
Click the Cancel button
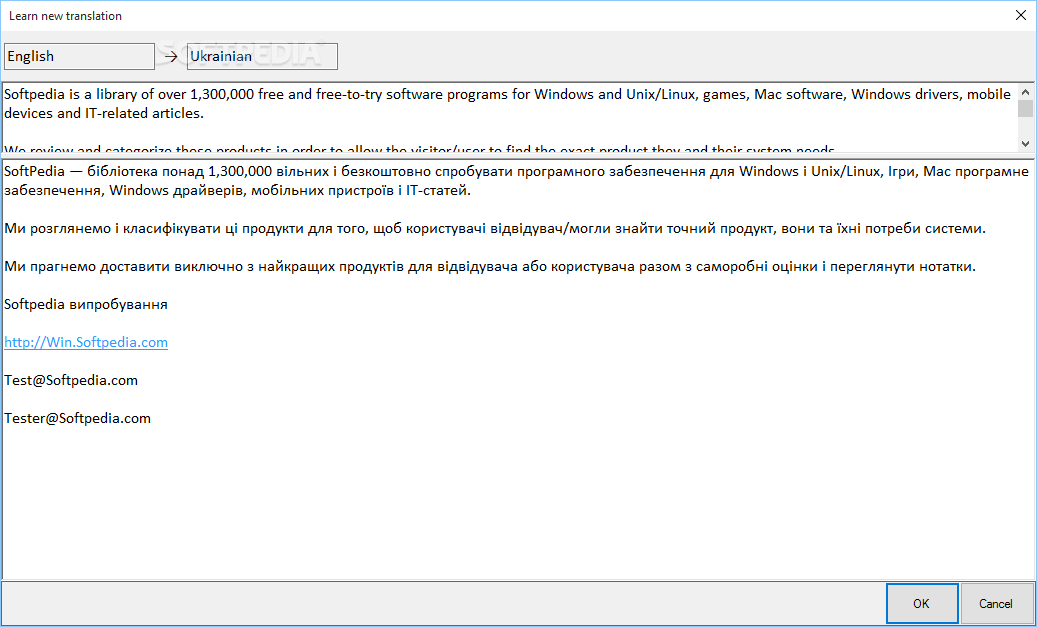(996, 603)
